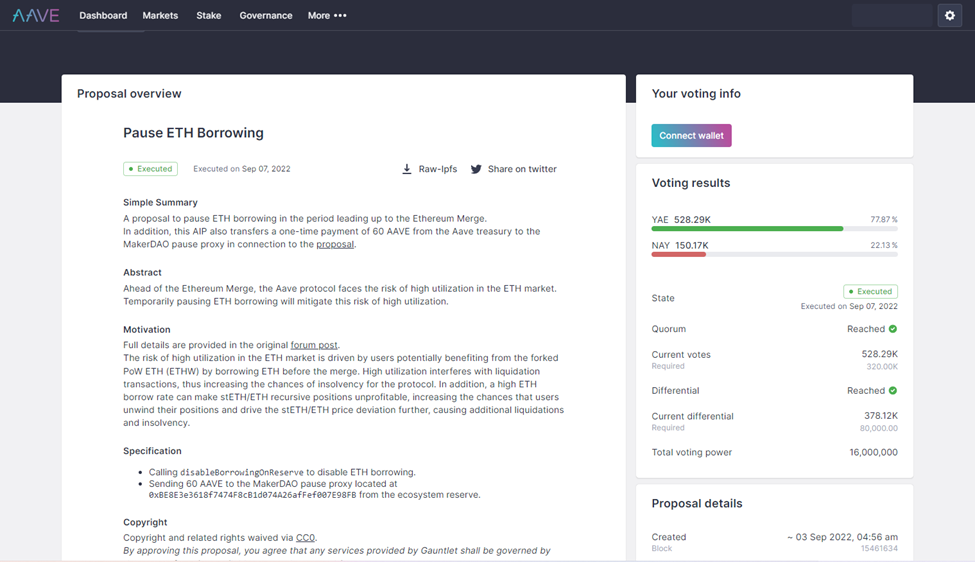Switch to Governance section

click(x=266, y=16)
